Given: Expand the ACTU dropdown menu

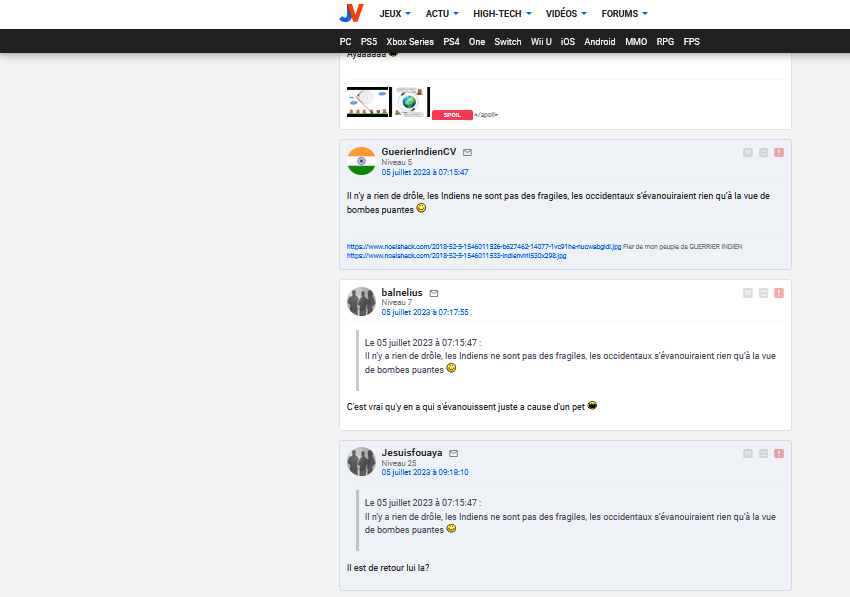Looking at the screenshot, I should click(x=442, y=14).
